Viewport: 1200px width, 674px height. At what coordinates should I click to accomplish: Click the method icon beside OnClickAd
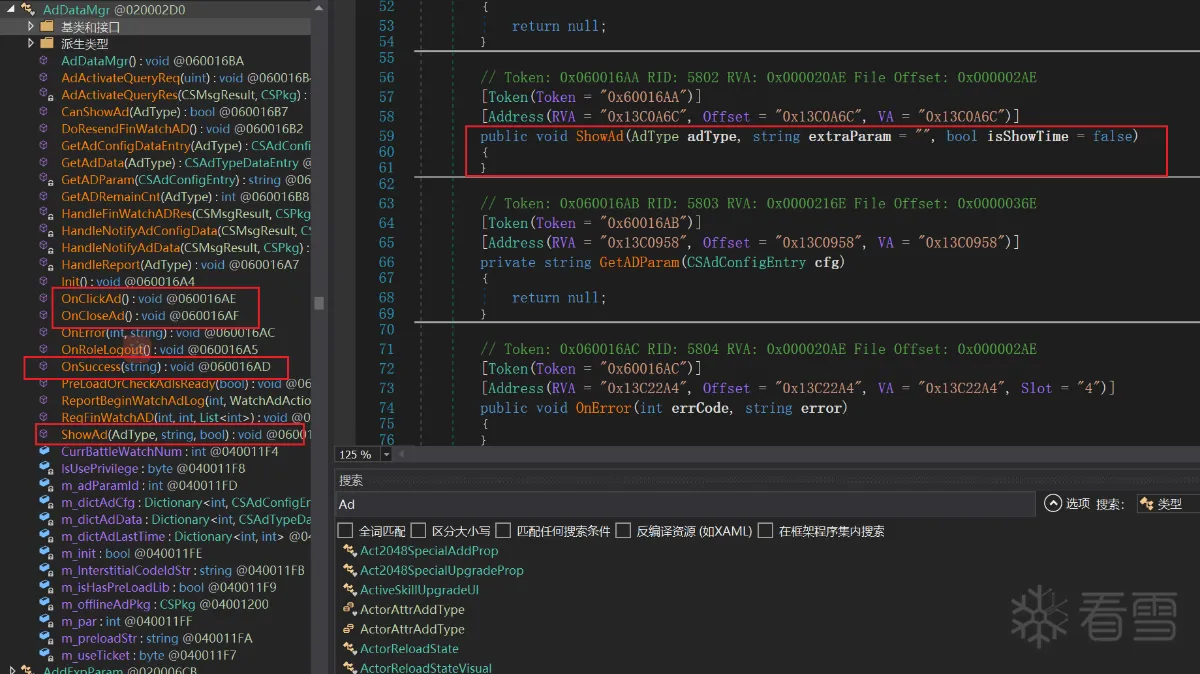(x=43, y=298)
